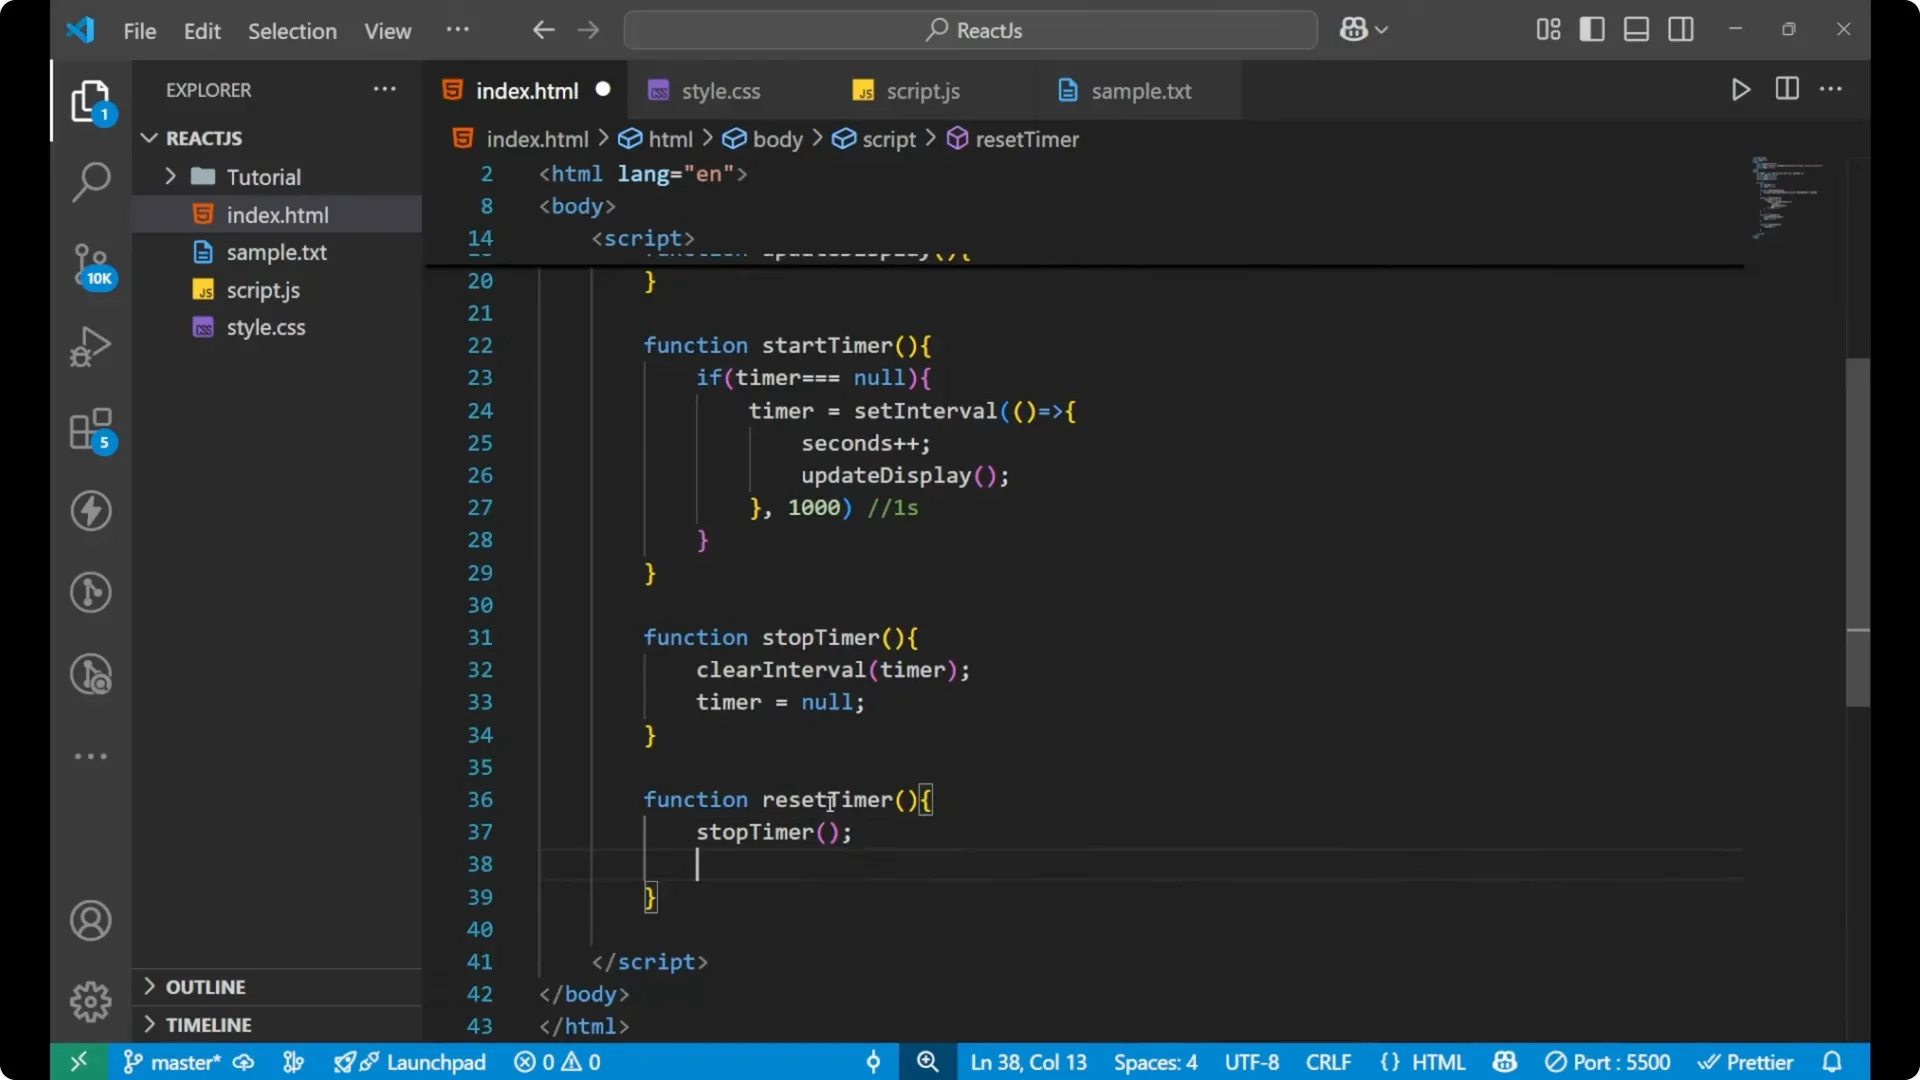Open the File menu
The width and height of the screenshot is (1920, 1080).
139,31
